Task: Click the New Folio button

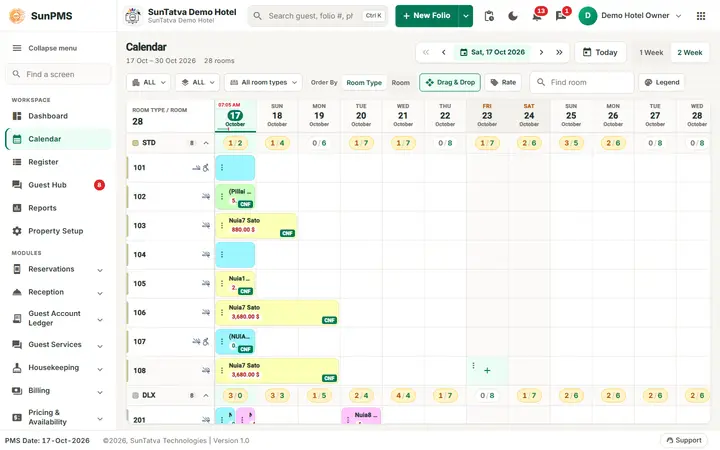Action: click(427, 16)
